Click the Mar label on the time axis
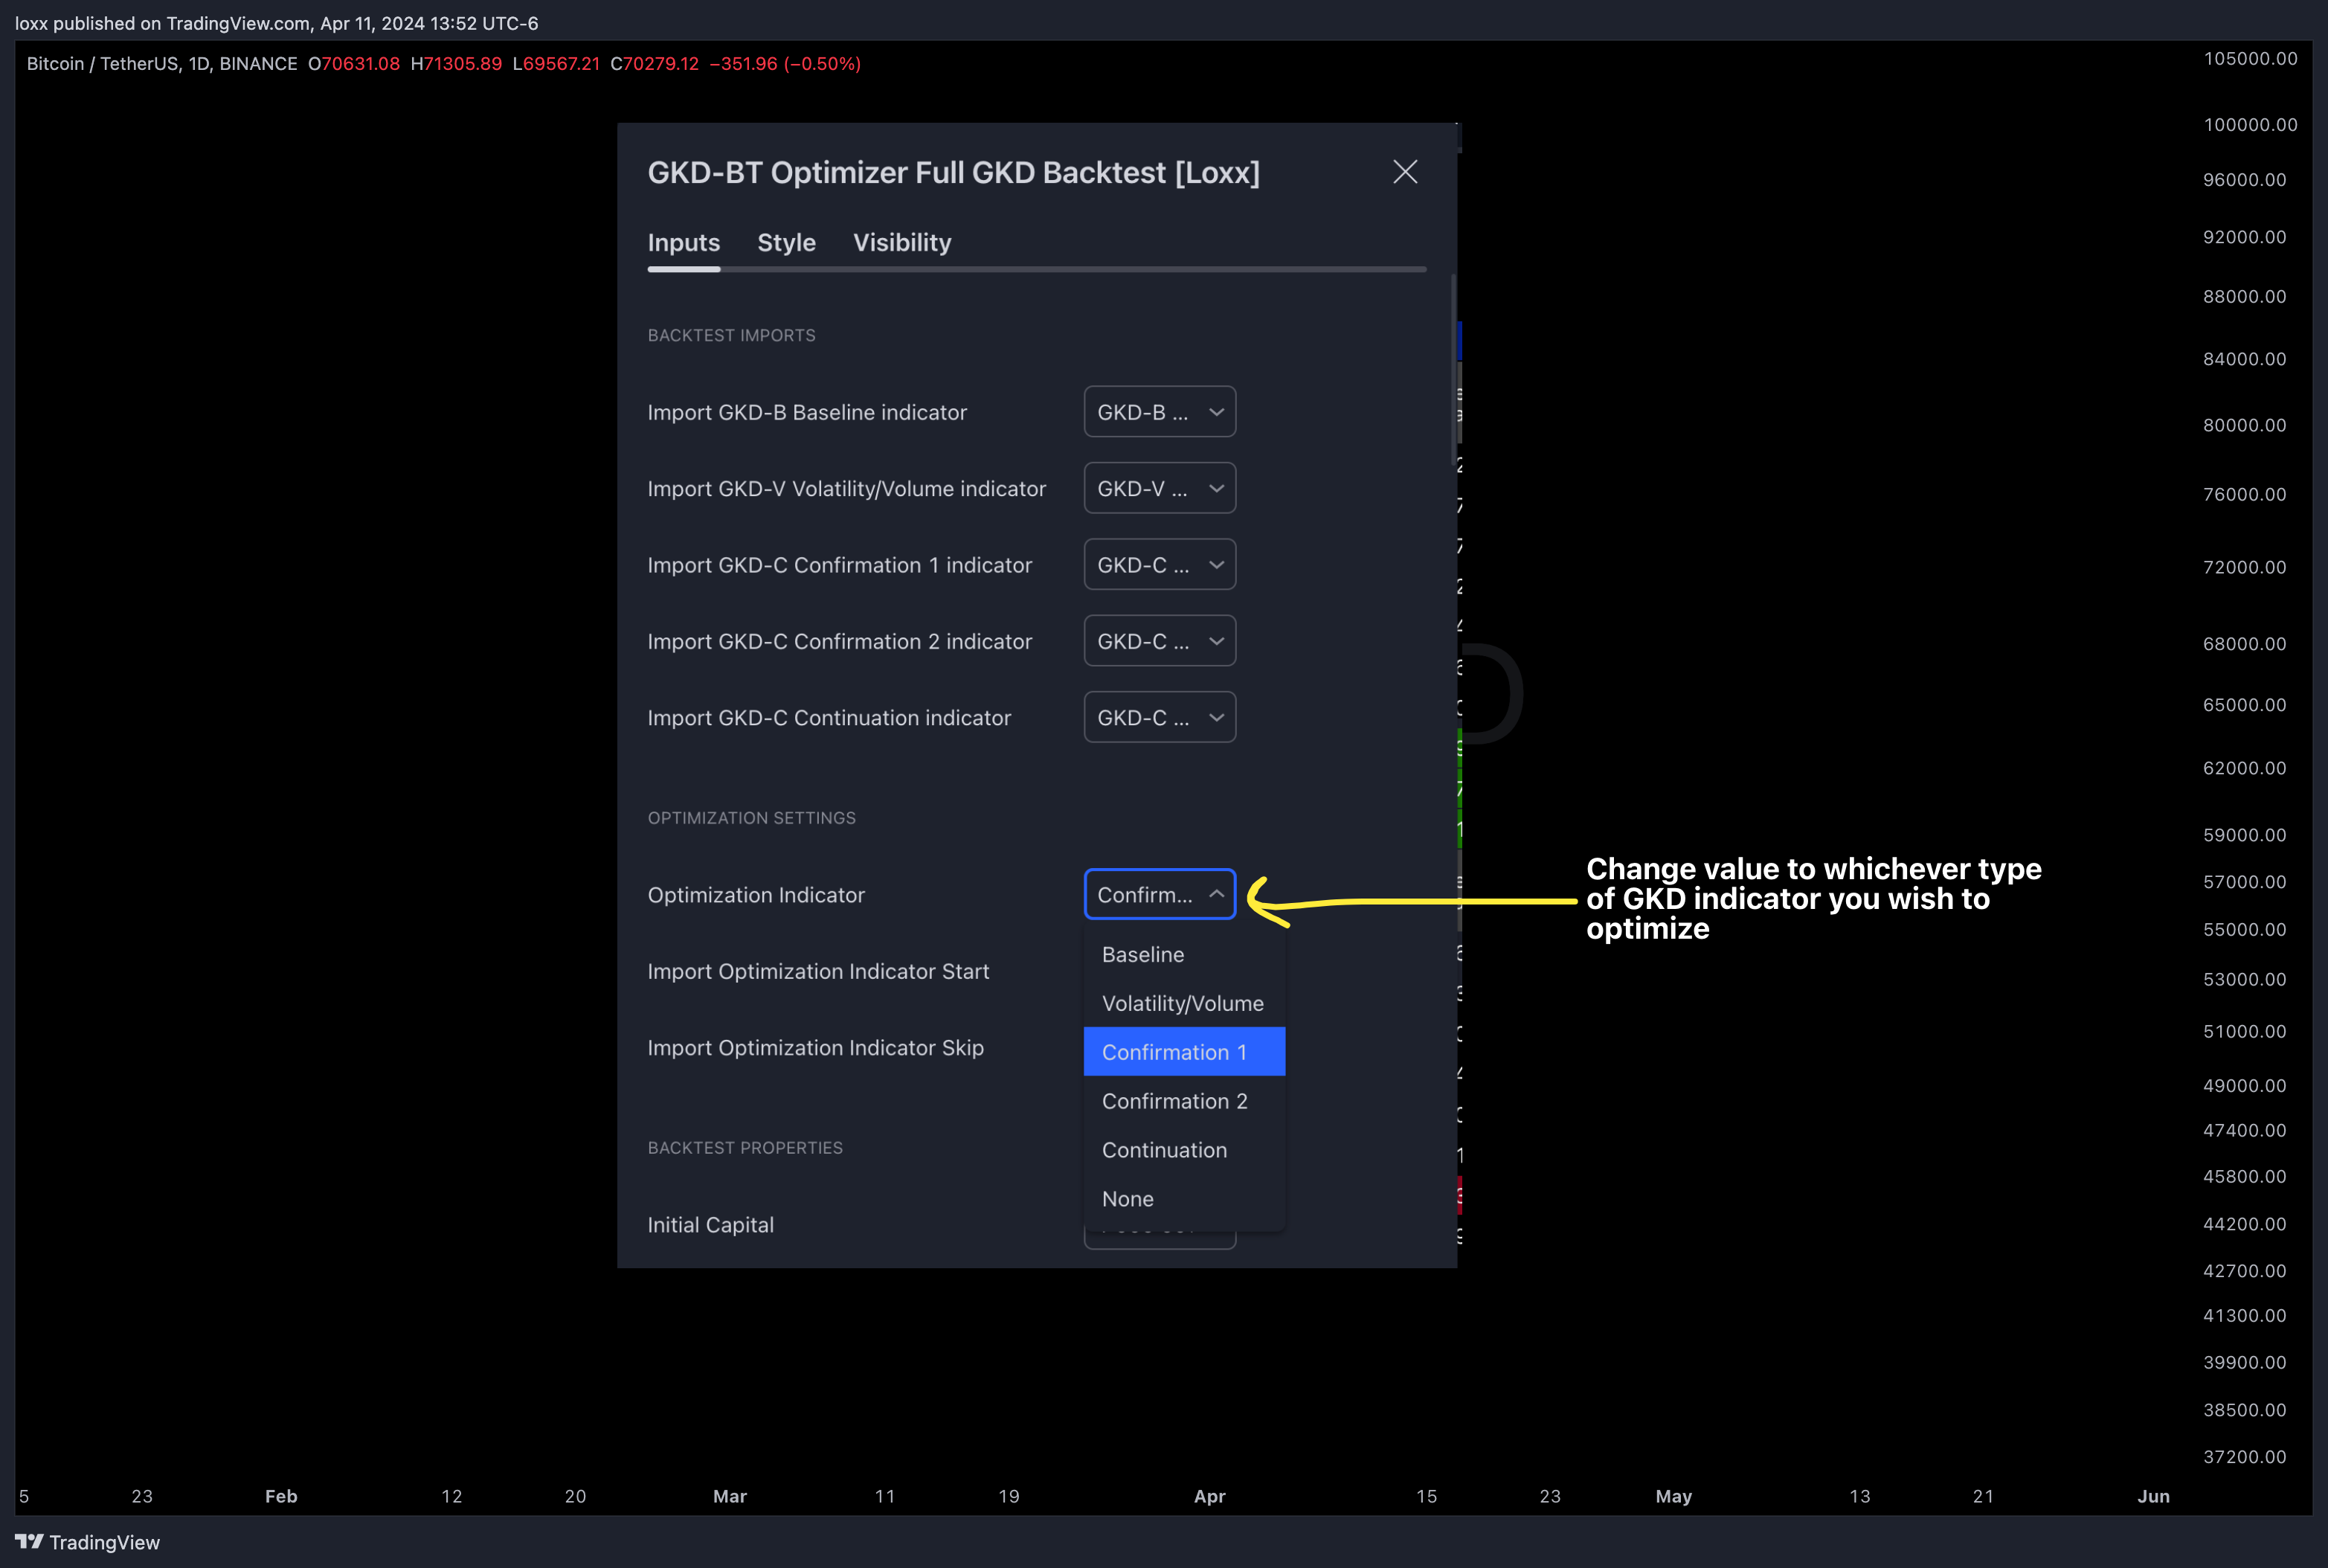The height and width of the screenshot is (1568, 2328). click(x=730, y=1496)
